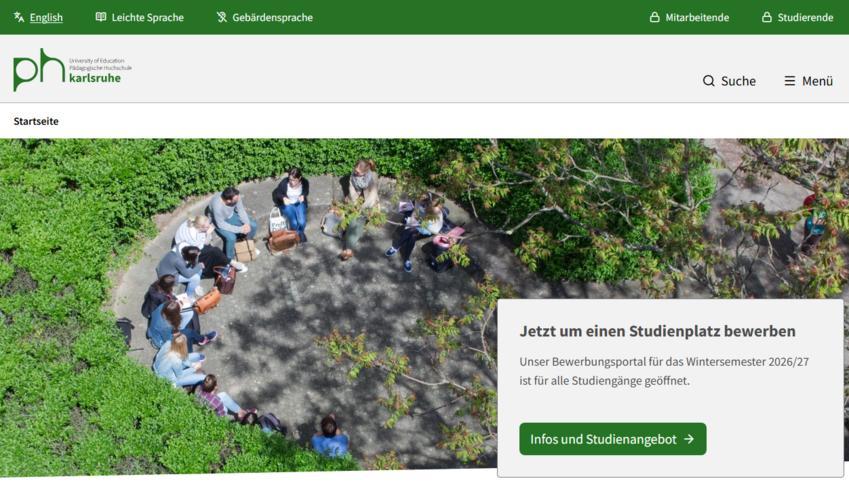Click the book icon for Leichte Sprache
This screenshot has width=849, height=500.
click(x=101, y=17)
